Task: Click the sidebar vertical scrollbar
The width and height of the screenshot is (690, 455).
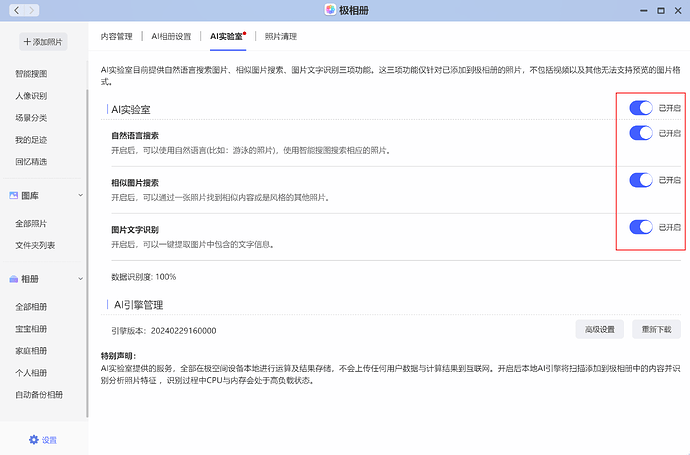Action: pyautogui.click(x=87, y=253)
